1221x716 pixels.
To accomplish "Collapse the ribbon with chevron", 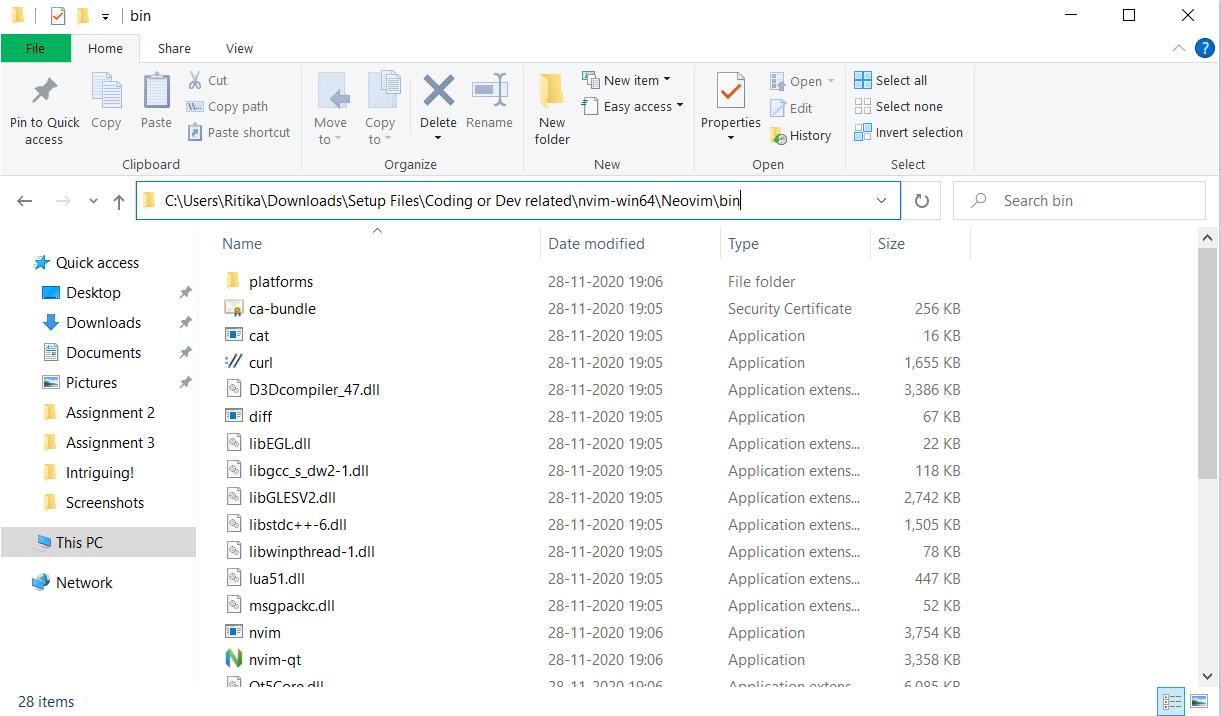I will pyautogui.click(x=1178, y=48).
